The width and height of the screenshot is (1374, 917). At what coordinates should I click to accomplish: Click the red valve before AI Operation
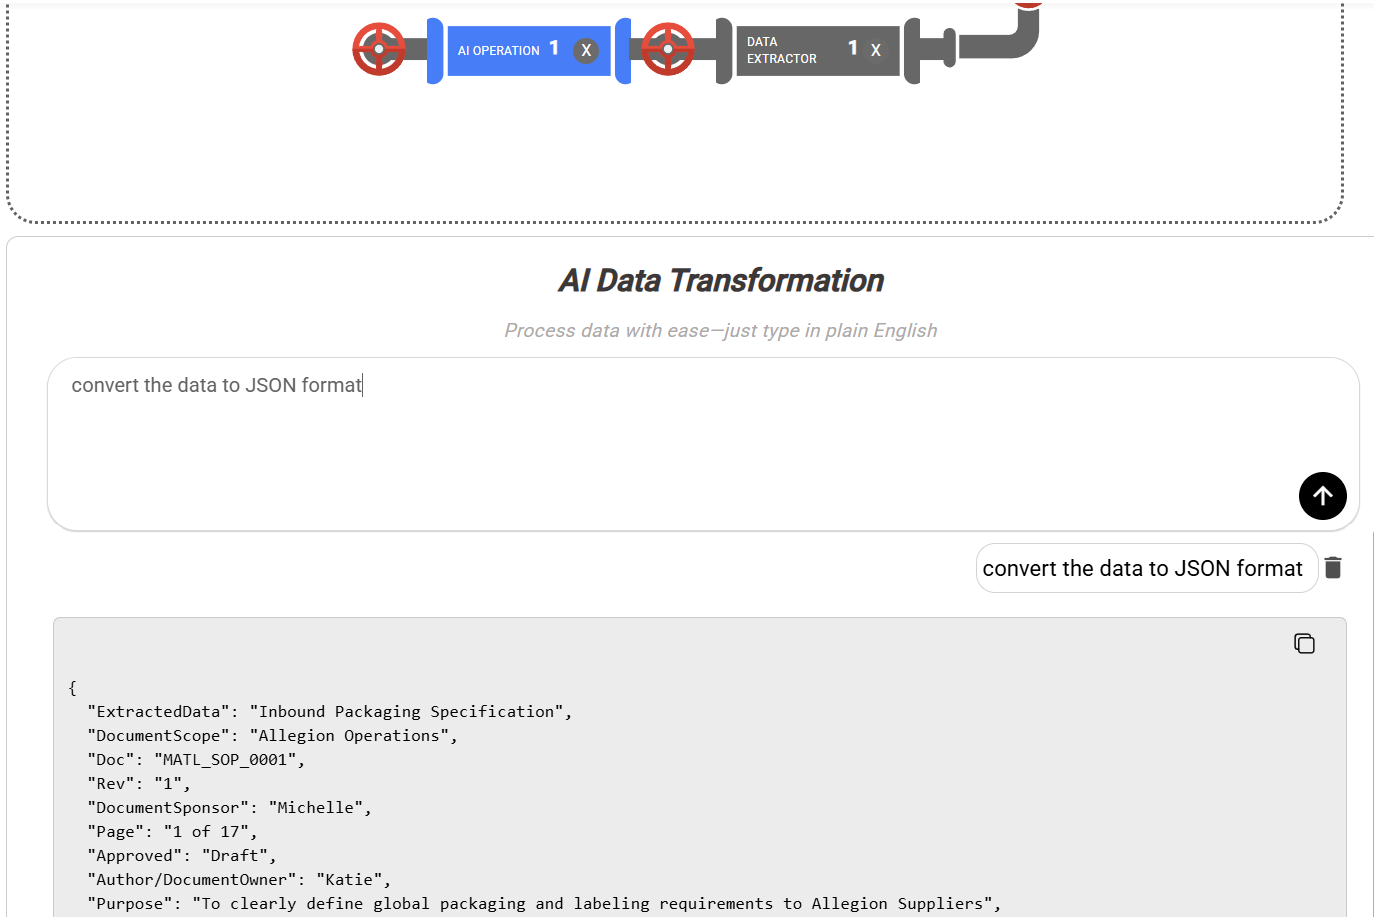click(x=379, y=49)
